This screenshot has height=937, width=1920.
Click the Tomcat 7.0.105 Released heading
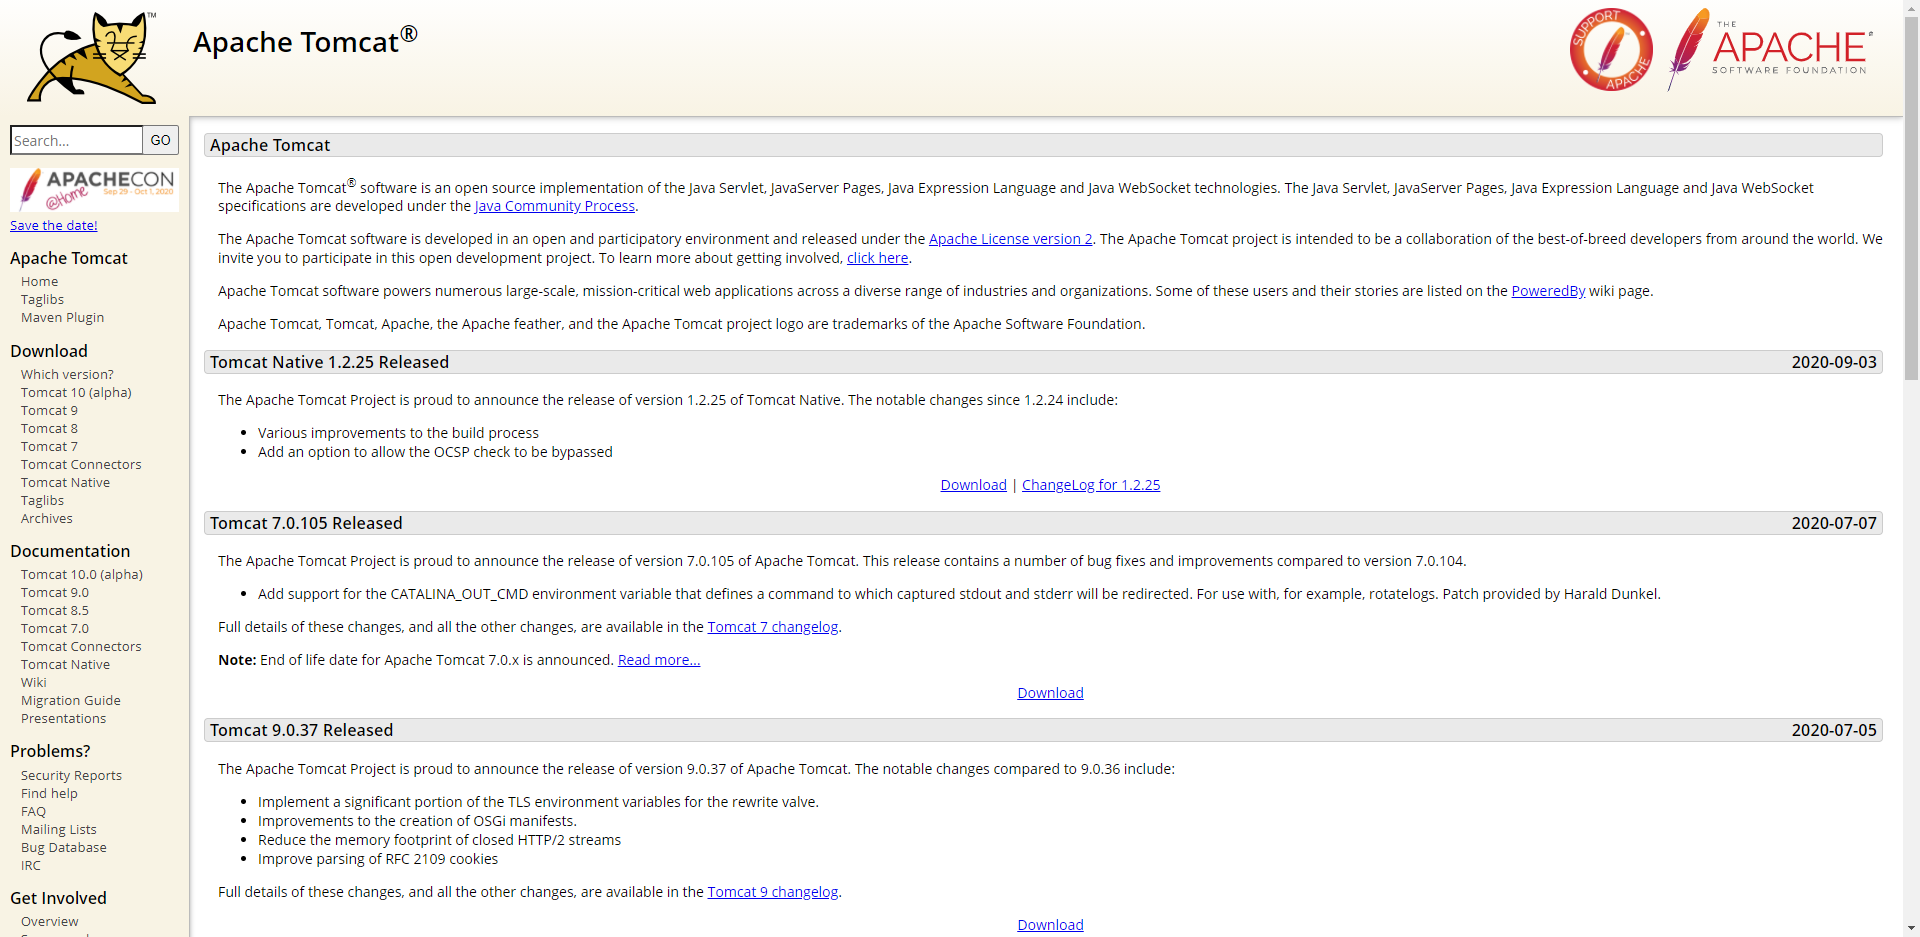pos(306,523)
